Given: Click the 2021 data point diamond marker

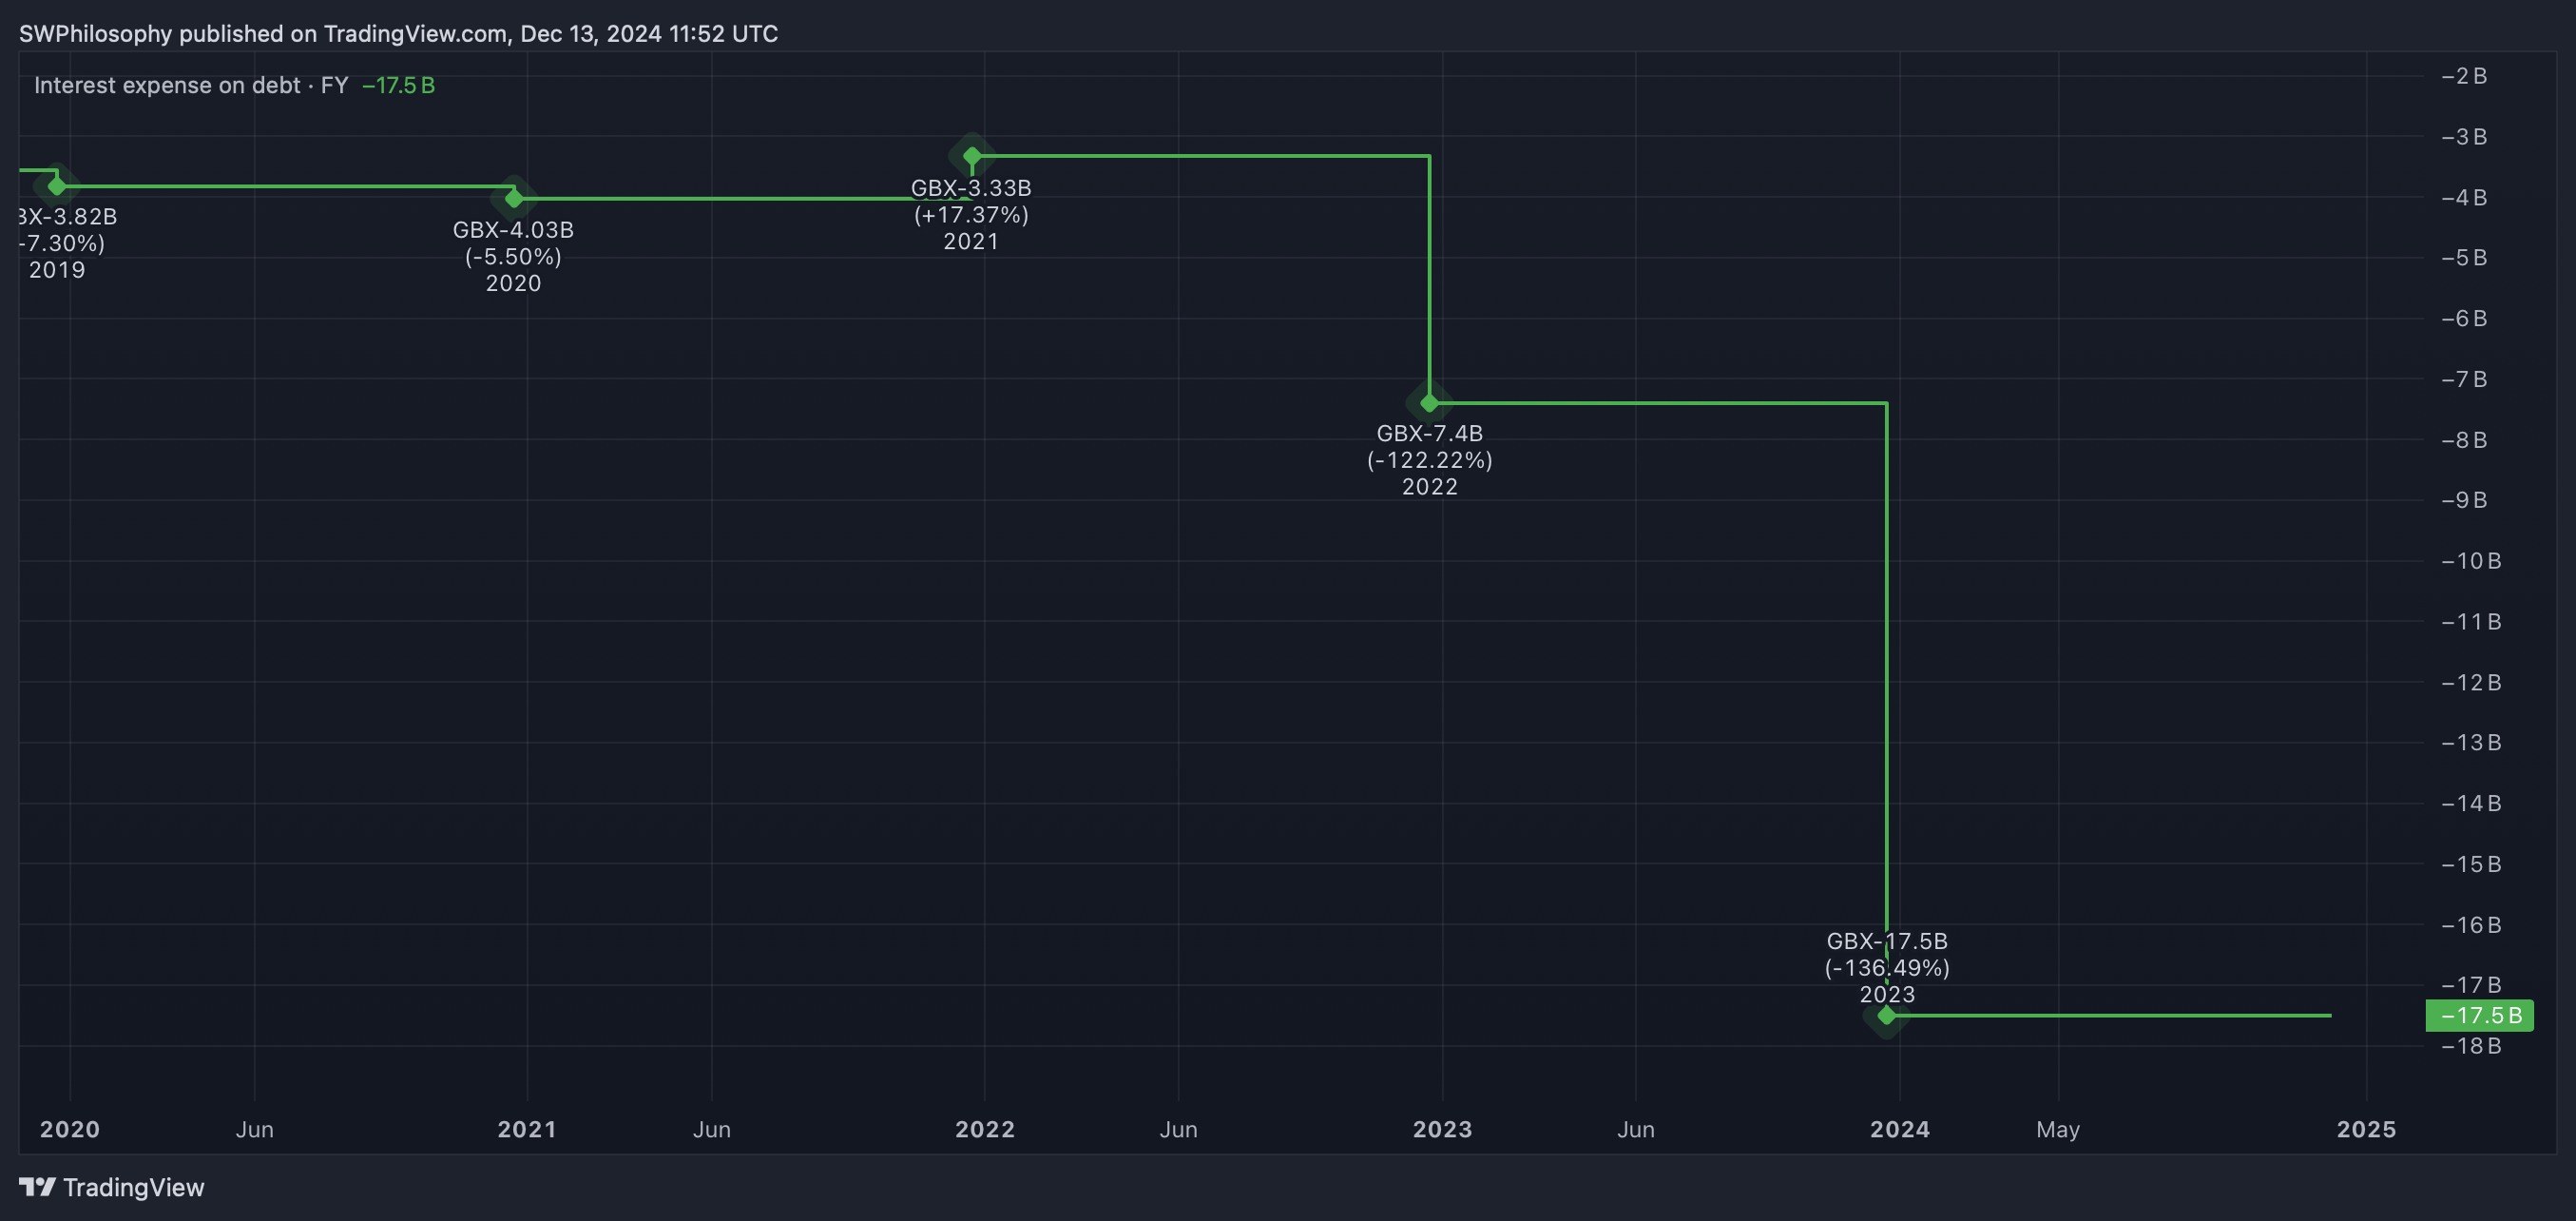Looking at the screenshot, I should 972,156.
